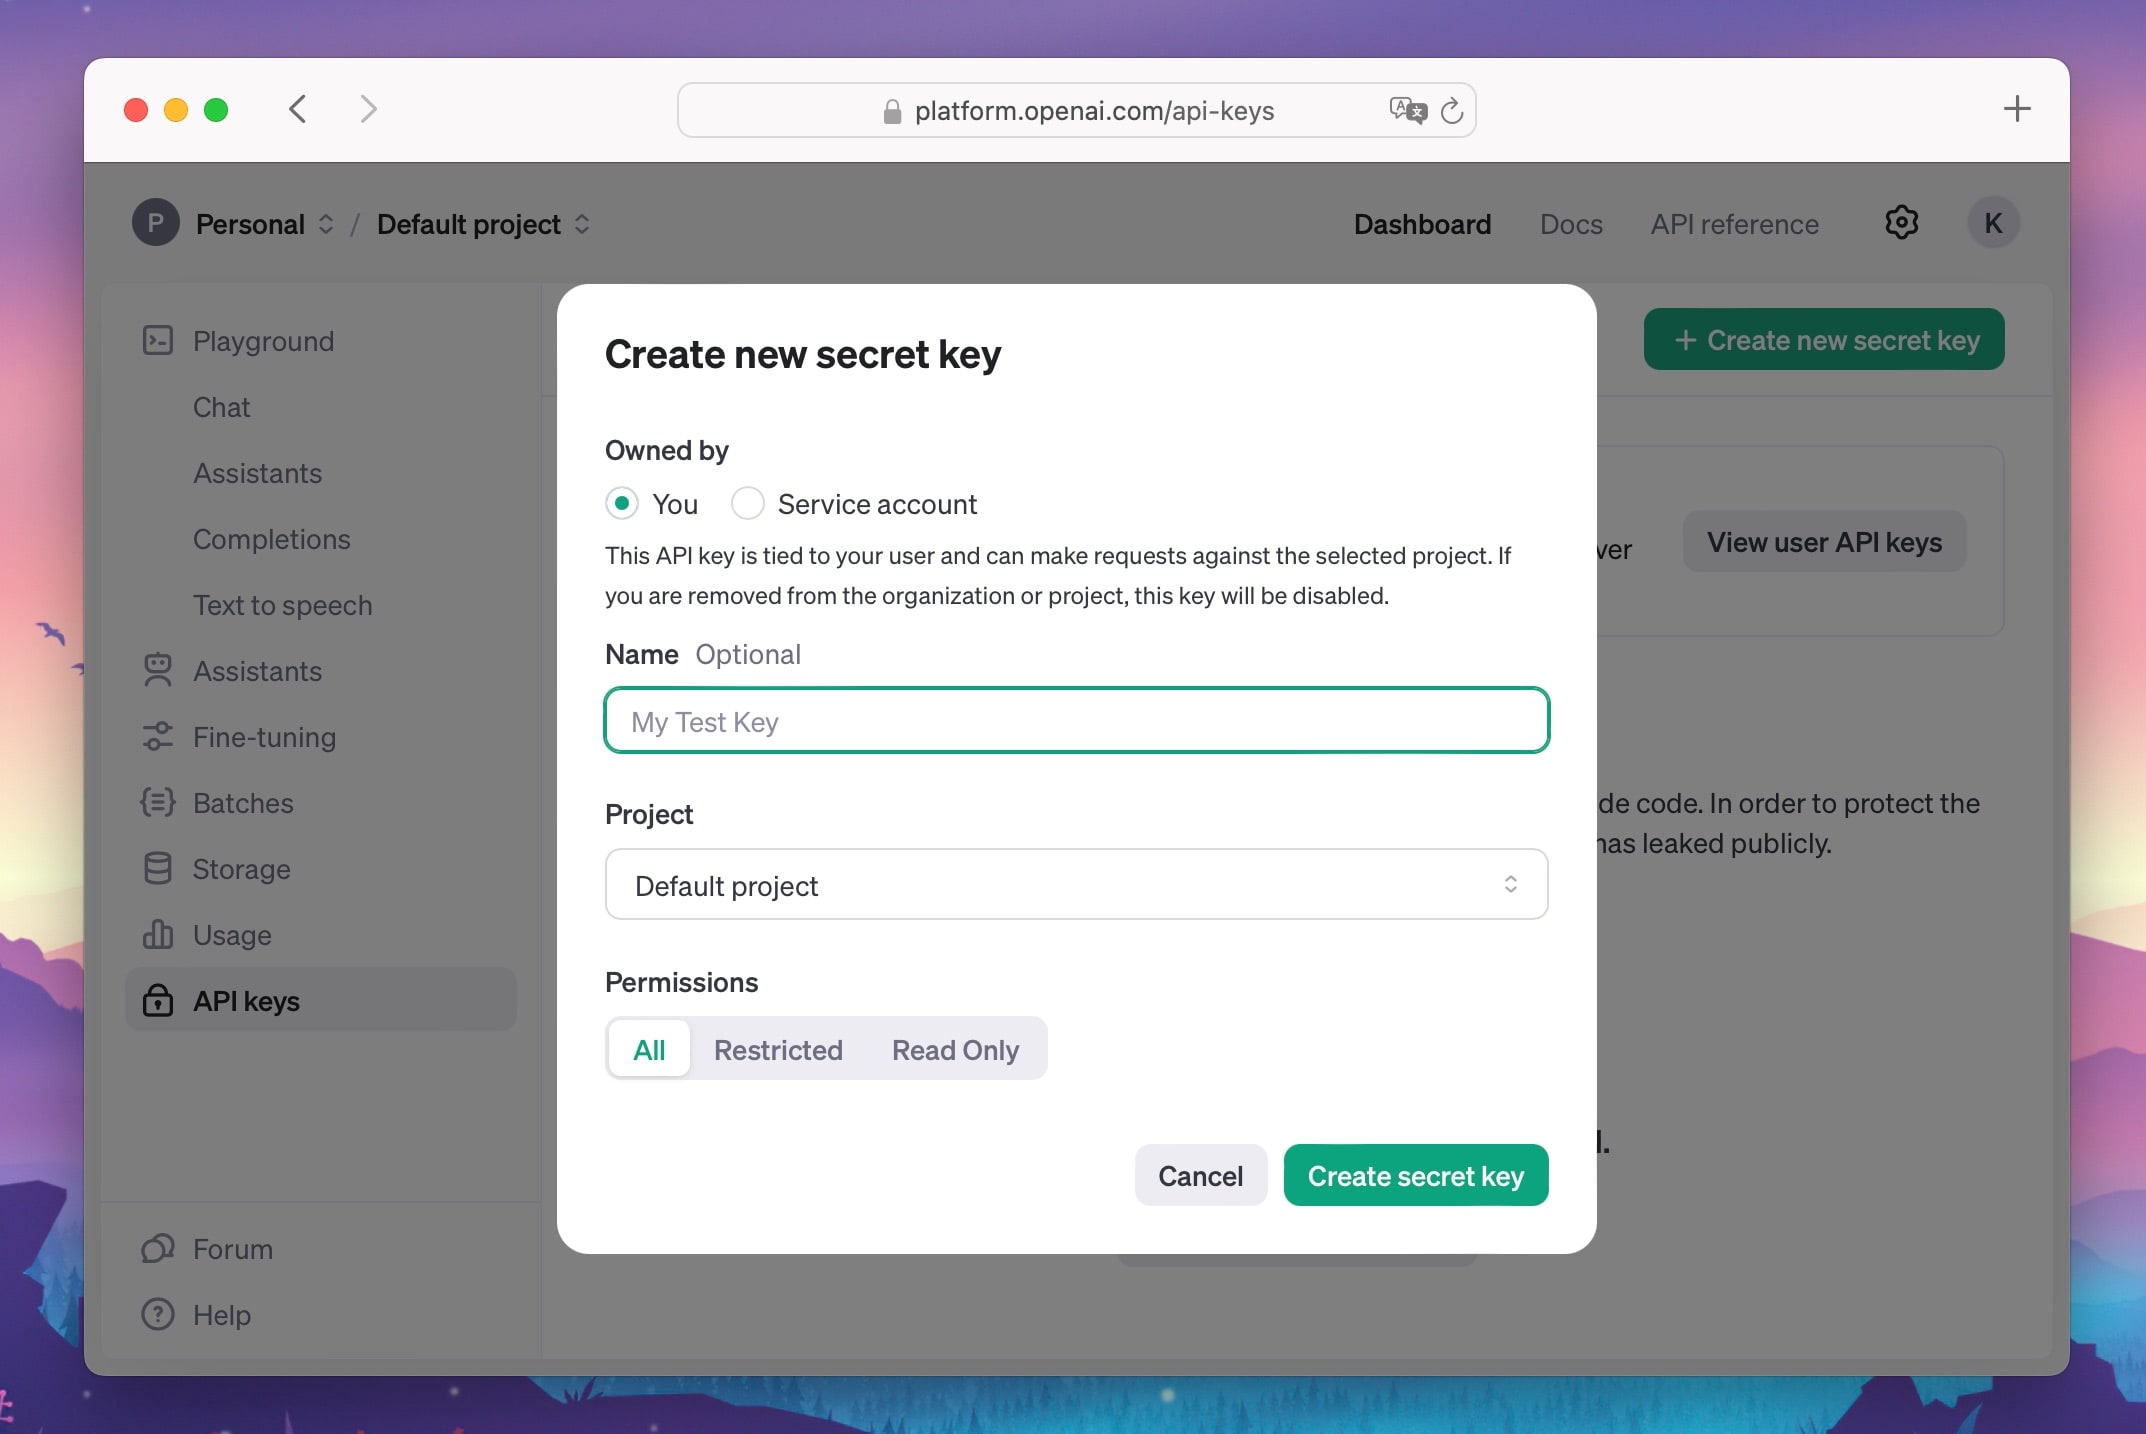Click the Batches braces icon
This screenshot has height=1434, width=2146.
[158, 803]
